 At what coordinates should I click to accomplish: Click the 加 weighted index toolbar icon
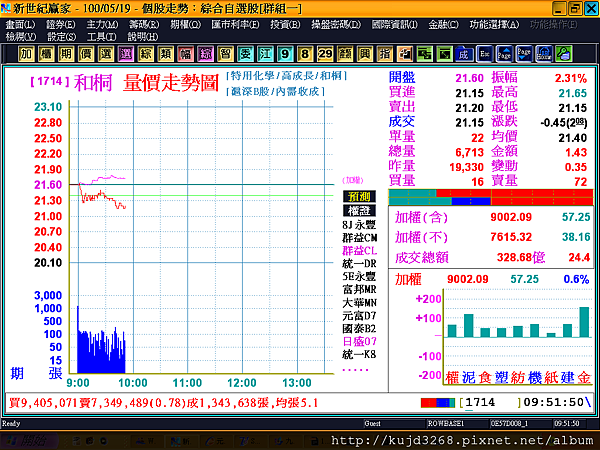pos(26,54)
